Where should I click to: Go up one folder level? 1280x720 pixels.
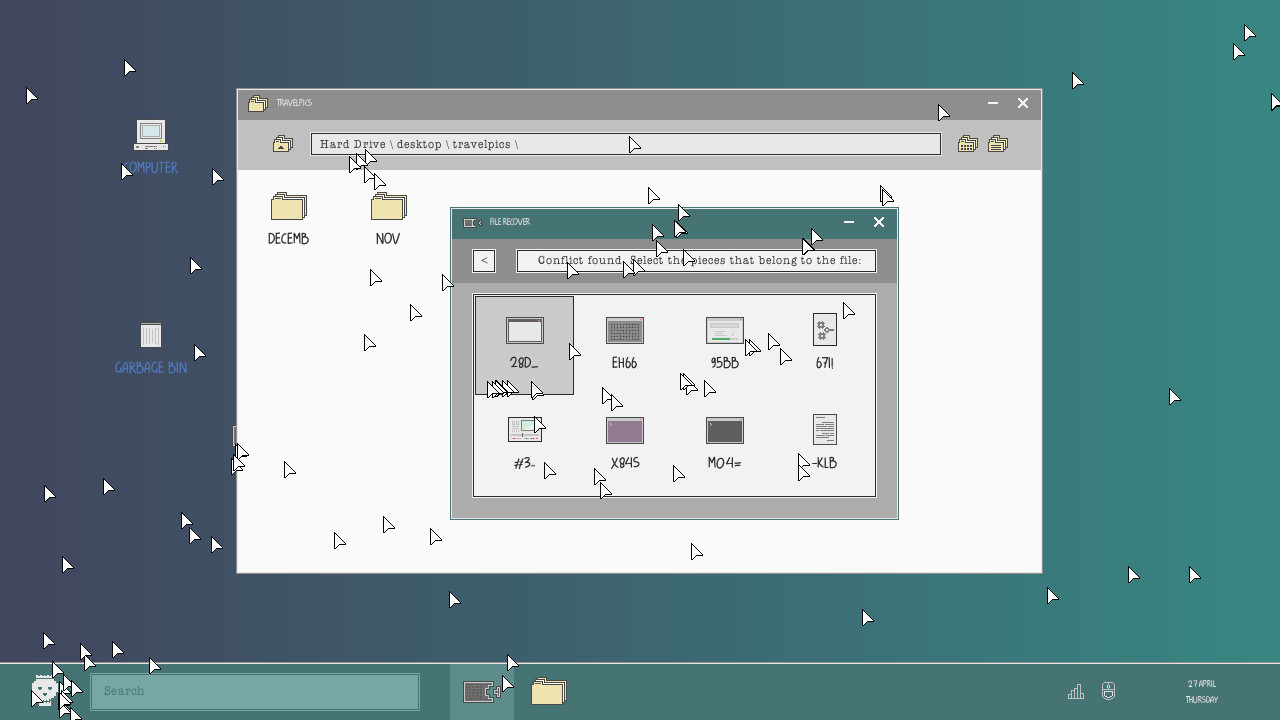283,145
